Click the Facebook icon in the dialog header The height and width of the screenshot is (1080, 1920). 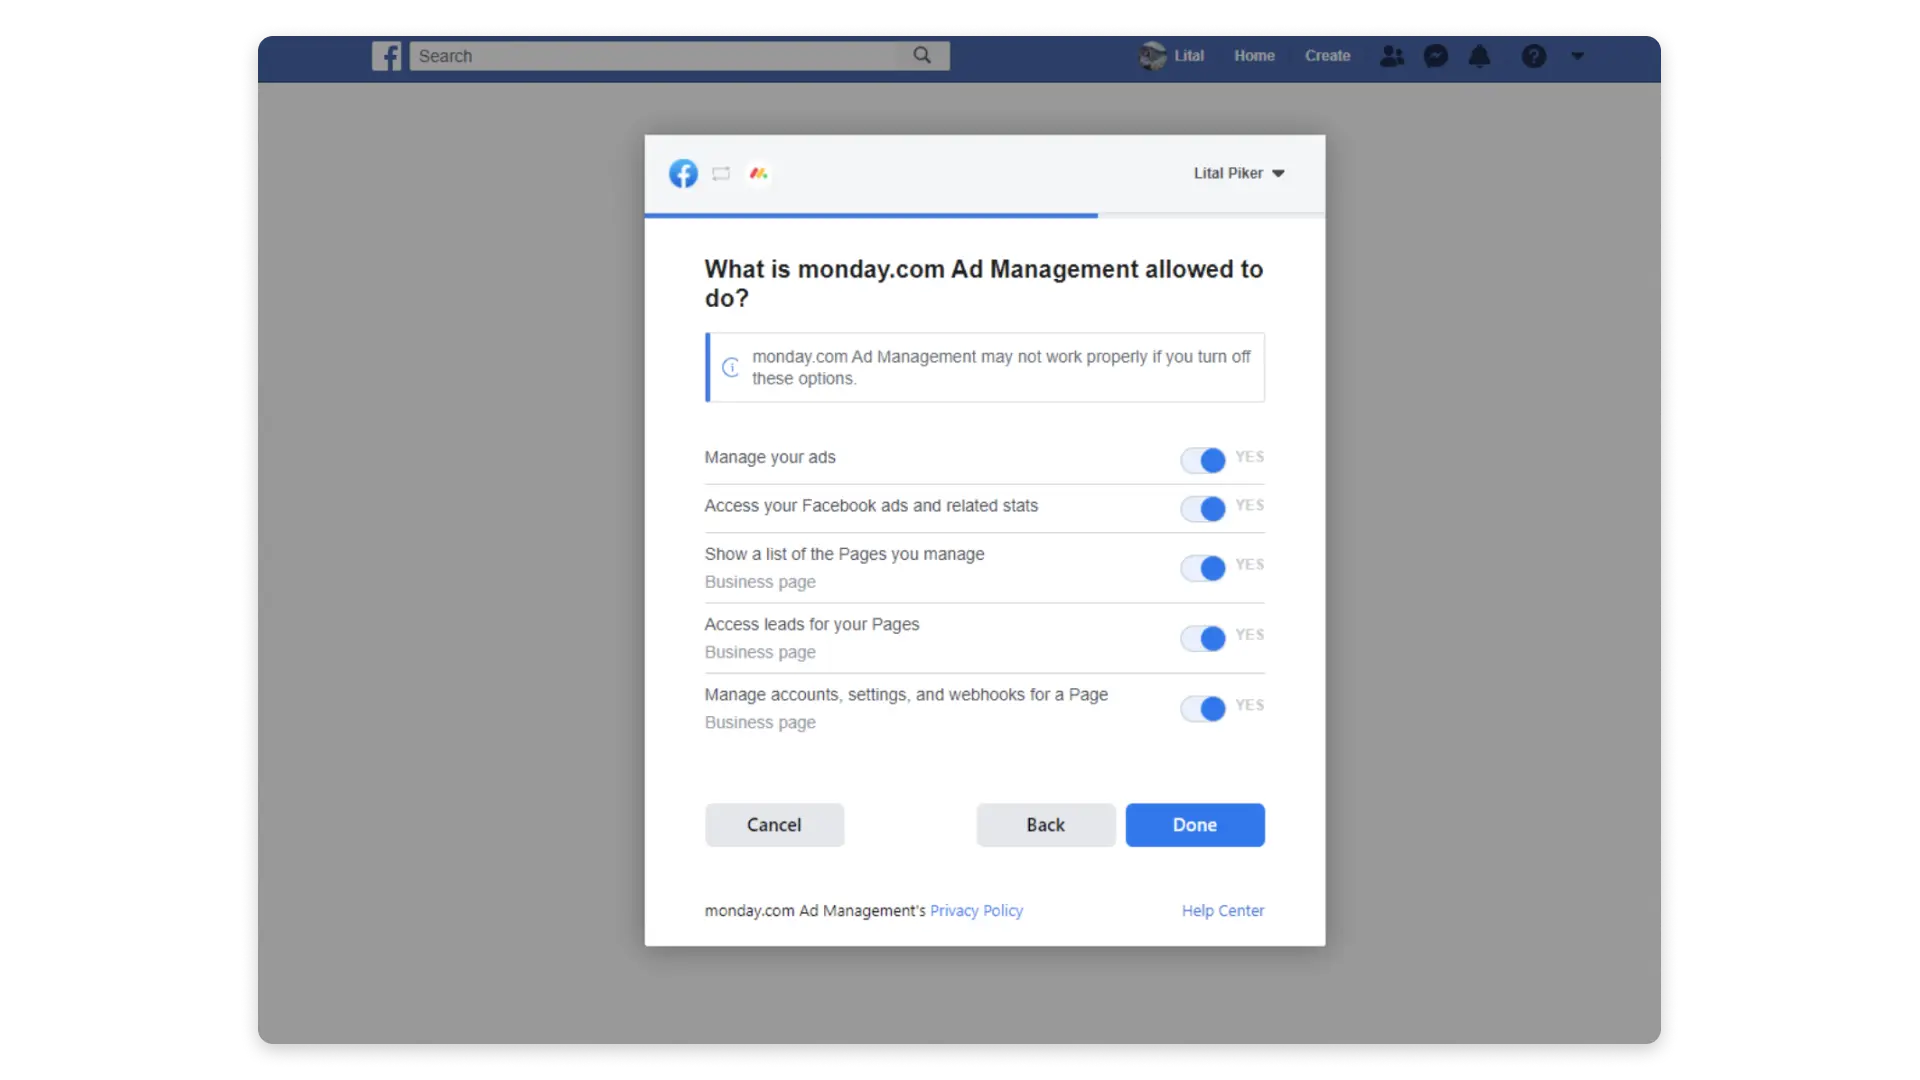pos(684,174)
